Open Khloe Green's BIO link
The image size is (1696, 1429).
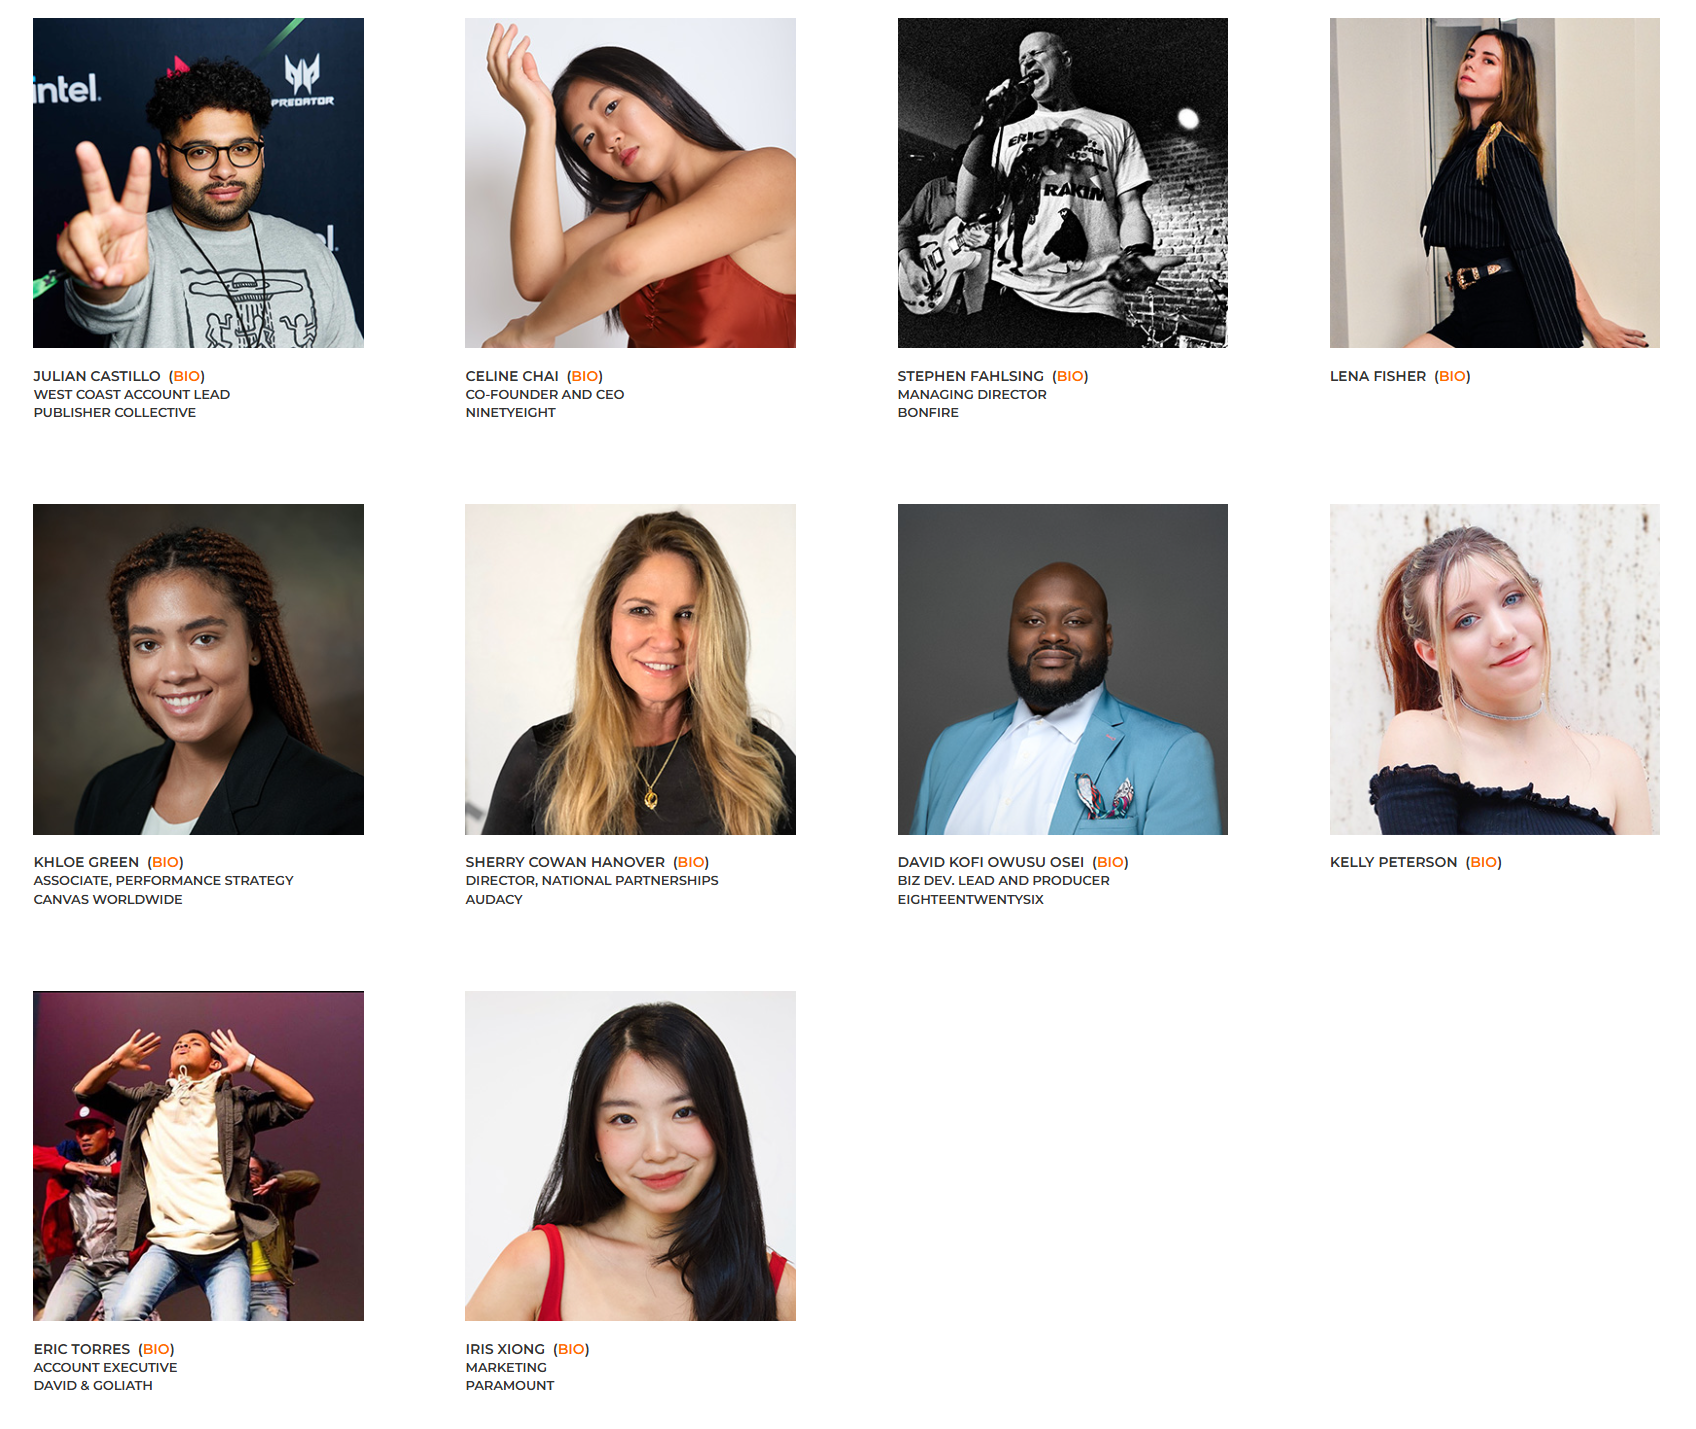[165, 862]
